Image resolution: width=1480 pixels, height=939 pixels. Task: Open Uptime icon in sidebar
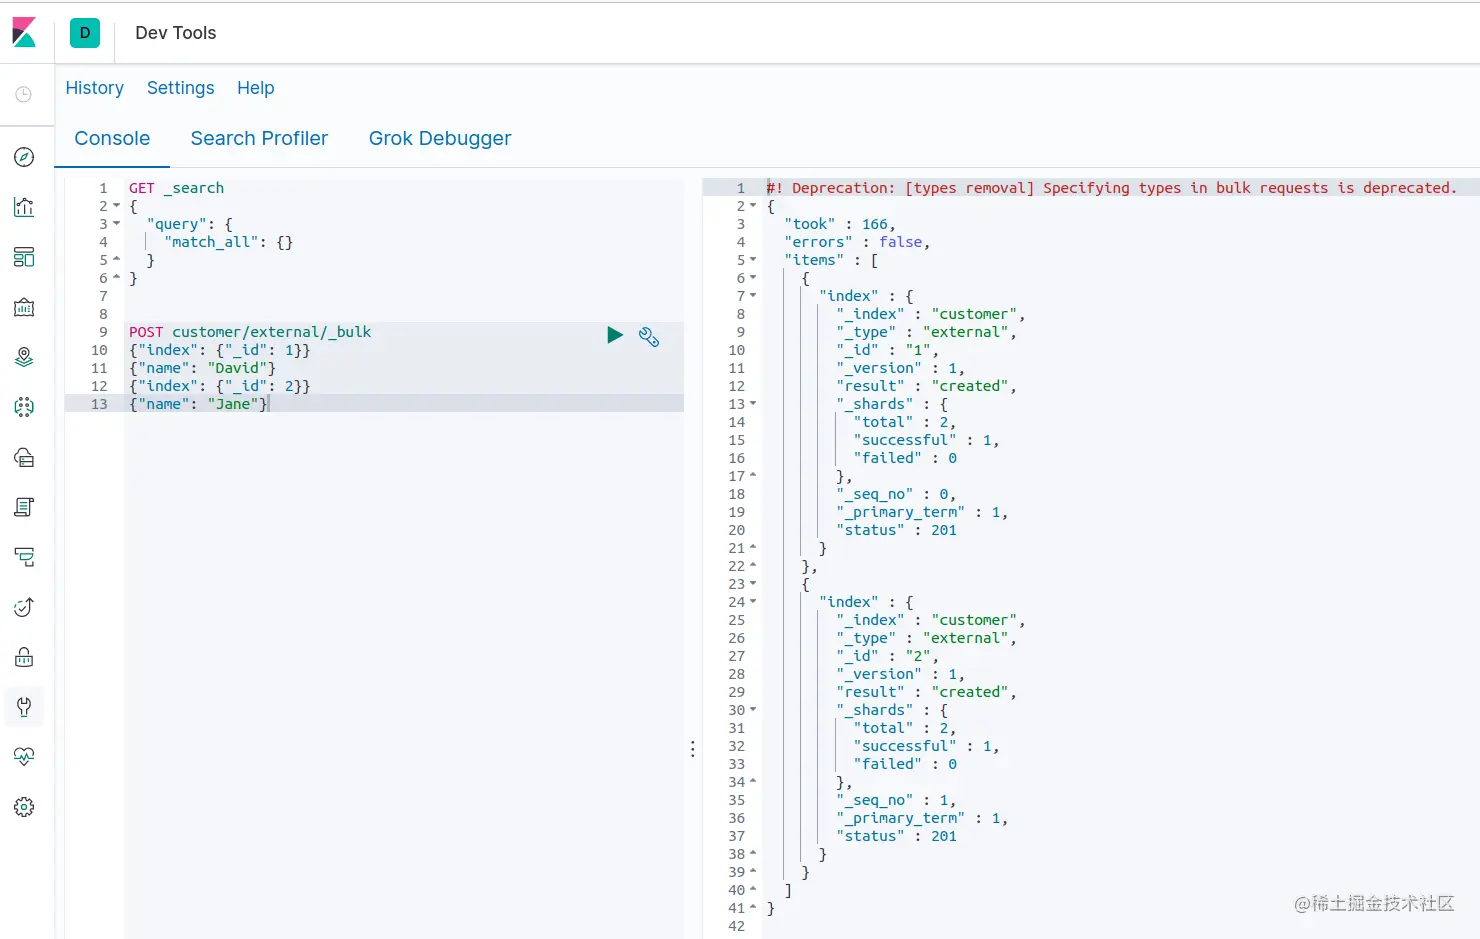tap(24, 607)
